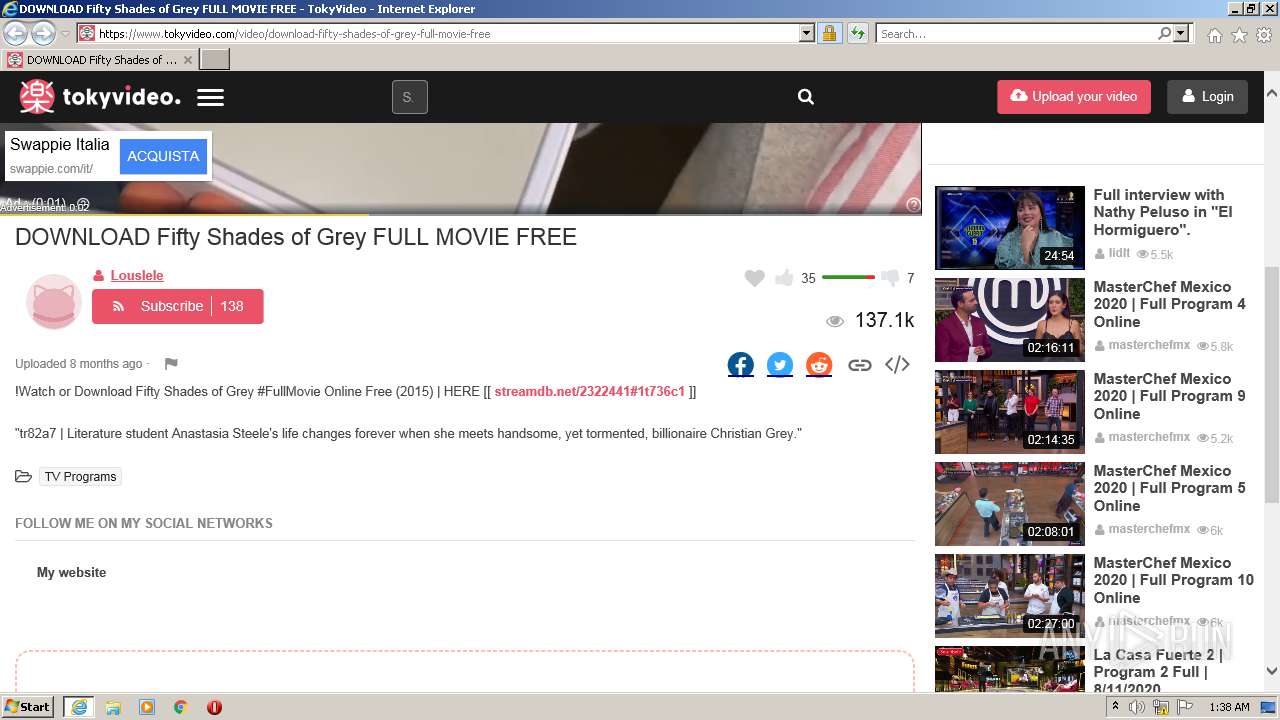Copy the video link via chain icon

[859, 365]
